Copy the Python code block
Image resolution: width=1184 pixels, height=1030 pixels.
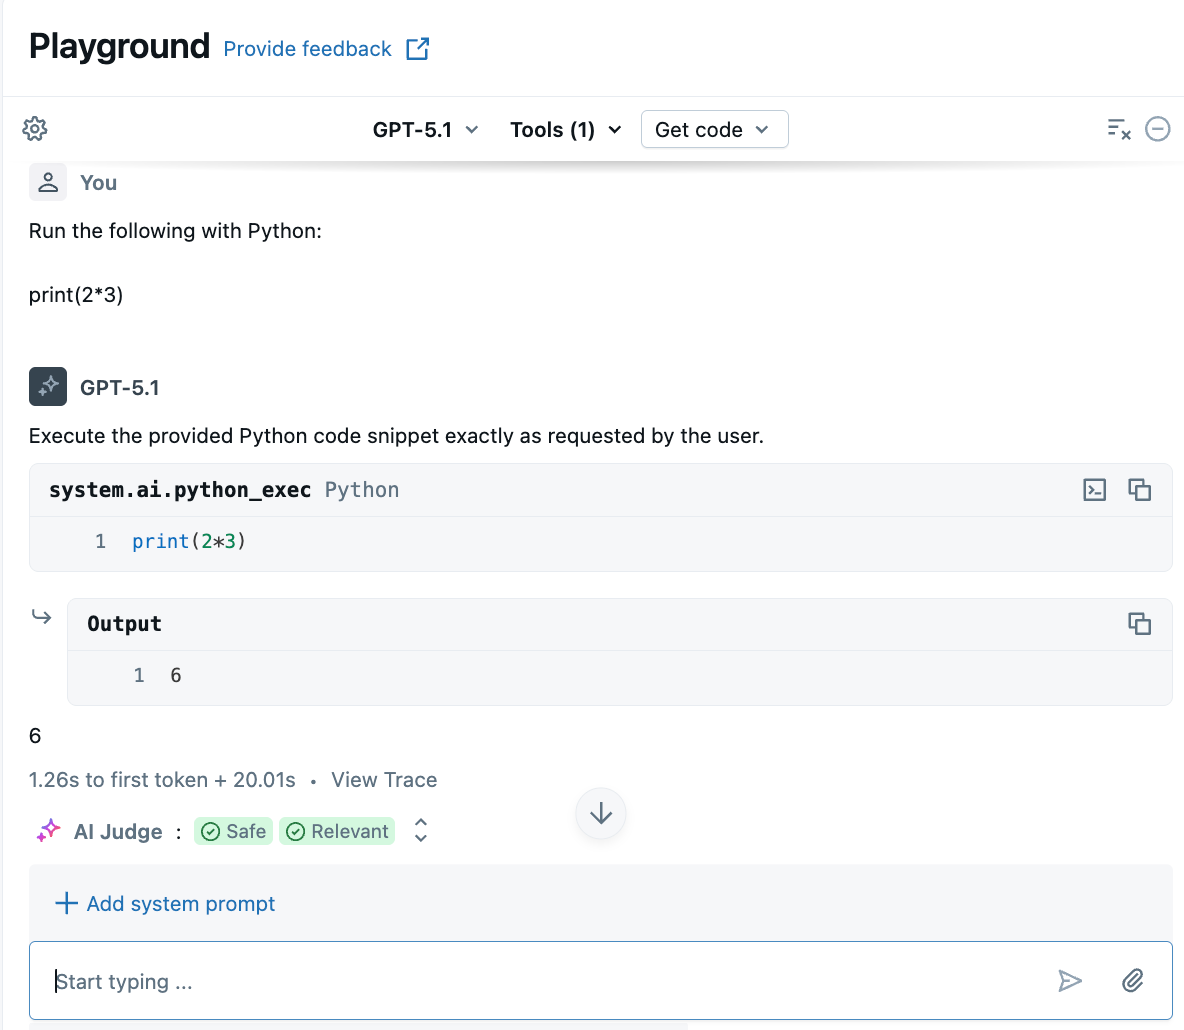1140,489
